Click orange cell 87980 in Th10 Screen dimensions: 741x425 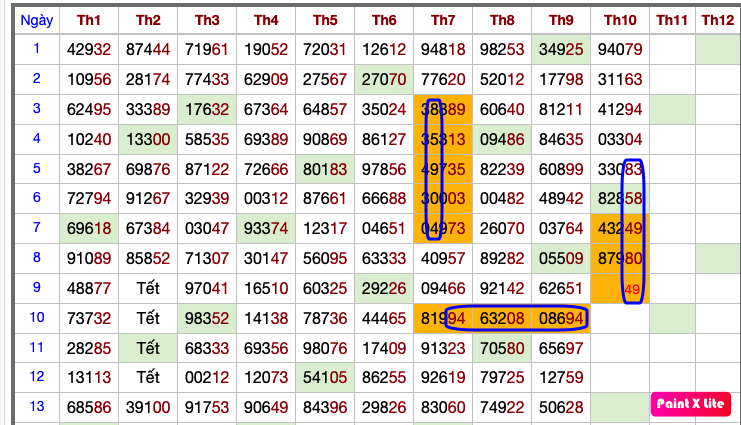click(x=620, y=259)
